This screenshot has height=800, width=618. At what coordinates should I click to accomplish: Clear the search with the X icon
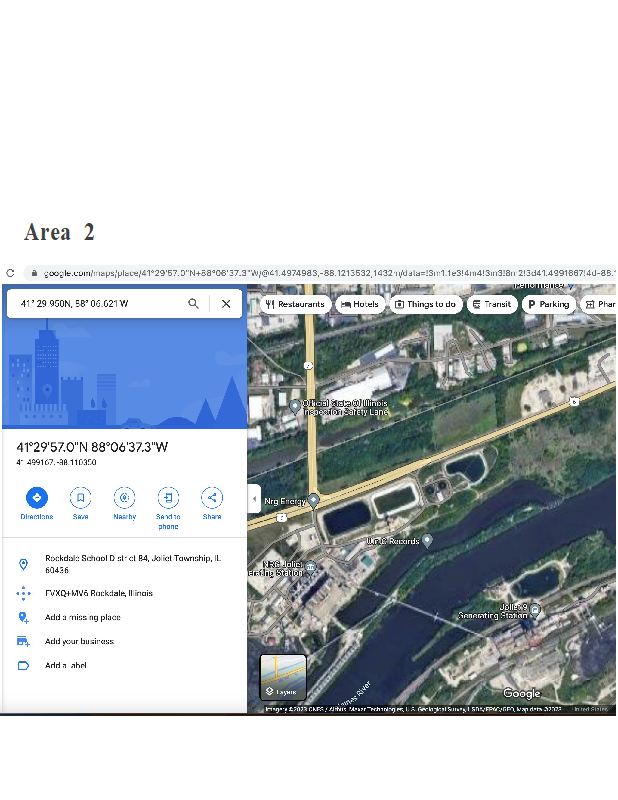click(x=226, y=304)
